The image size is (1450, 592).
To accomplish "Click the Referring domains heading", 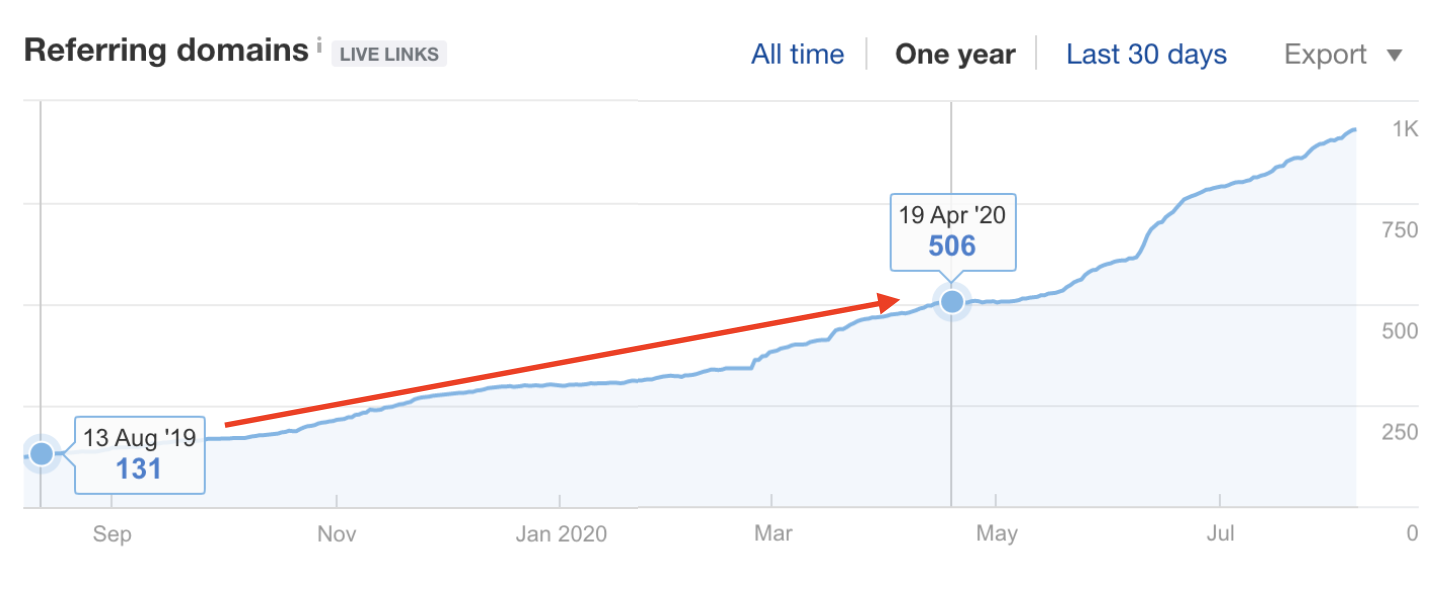I will point(166,50).
